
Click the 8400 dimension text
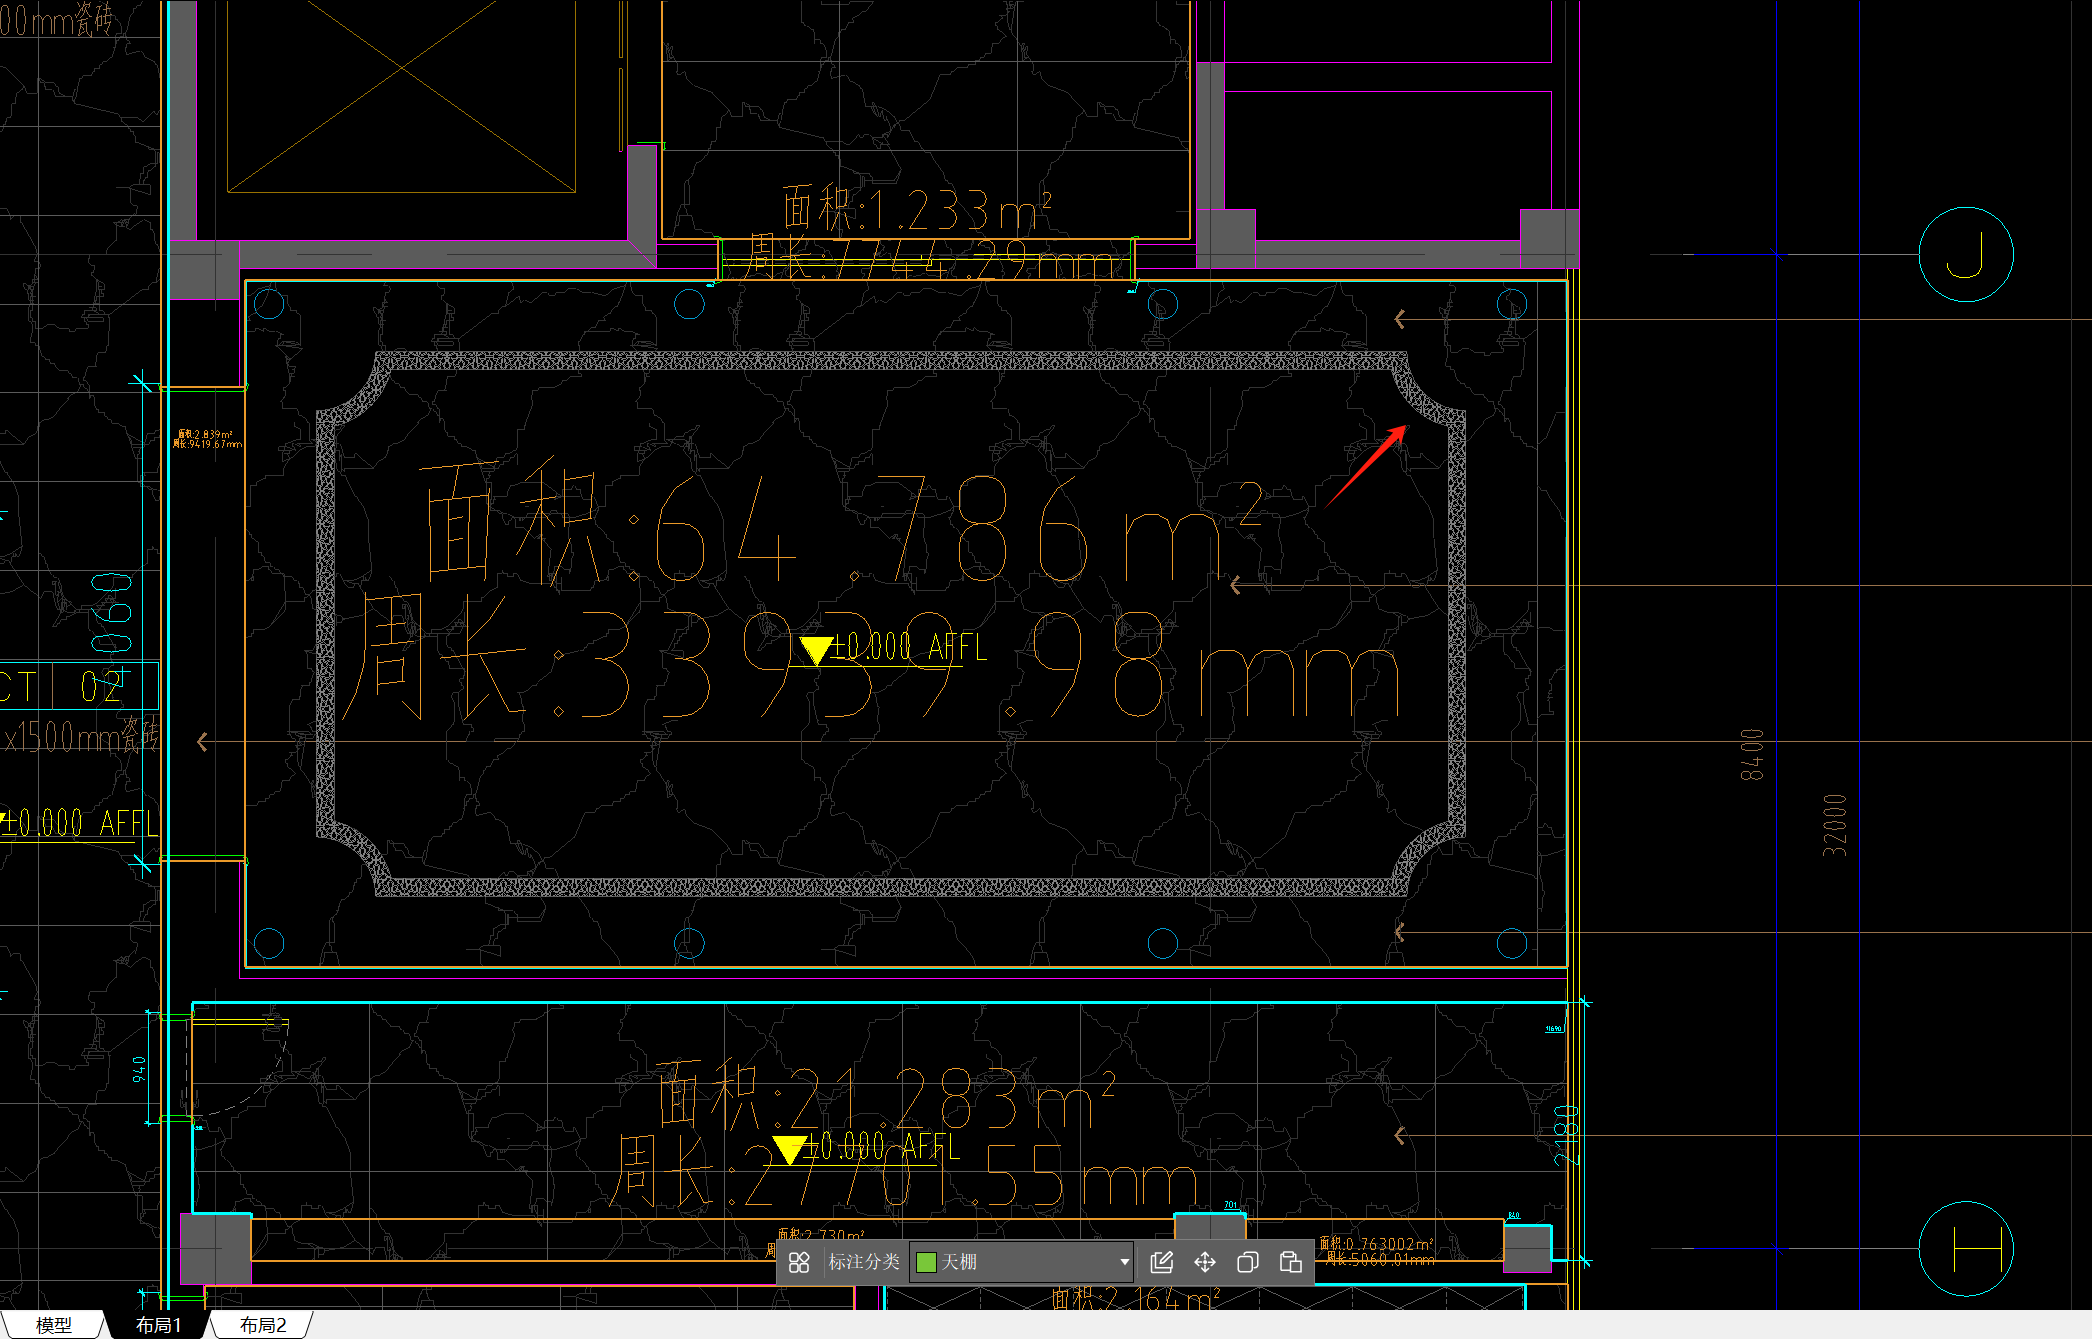coord(1752,754)
